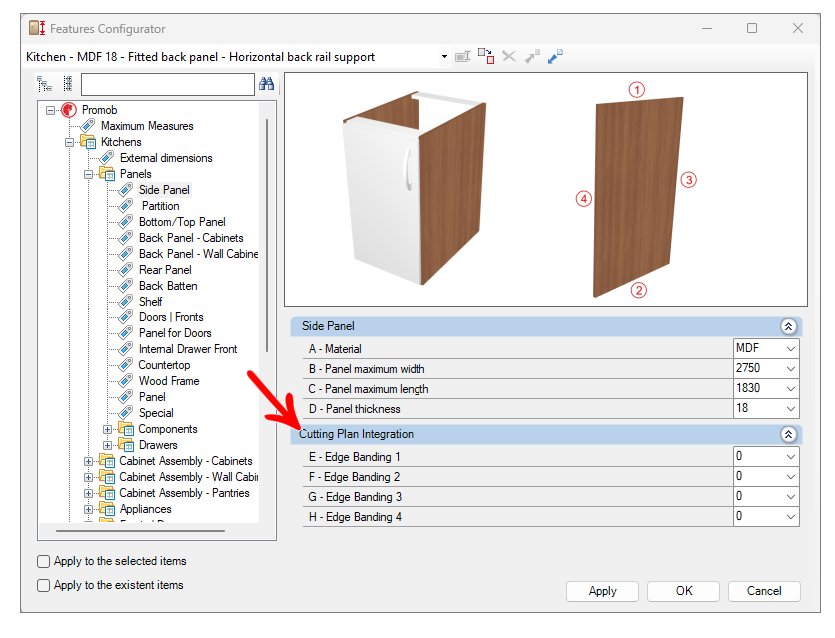This screenshot has width=835, height=638.
Task: Click the collapse tree icon
Action: tap(68, 84)
